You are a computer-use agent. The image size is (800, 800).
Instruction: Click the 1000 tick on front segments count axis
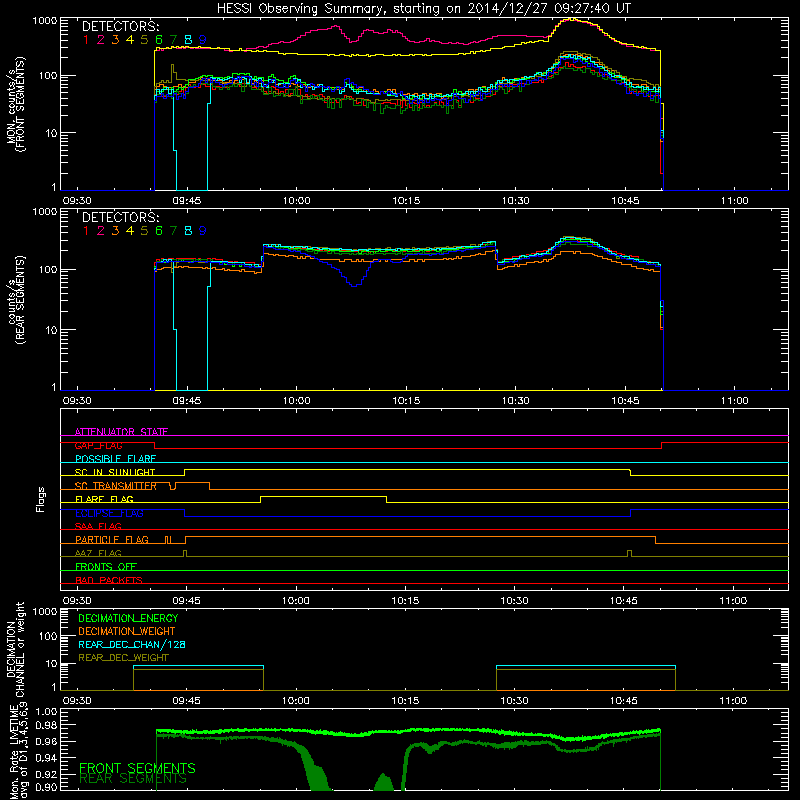tap(45, 21)
